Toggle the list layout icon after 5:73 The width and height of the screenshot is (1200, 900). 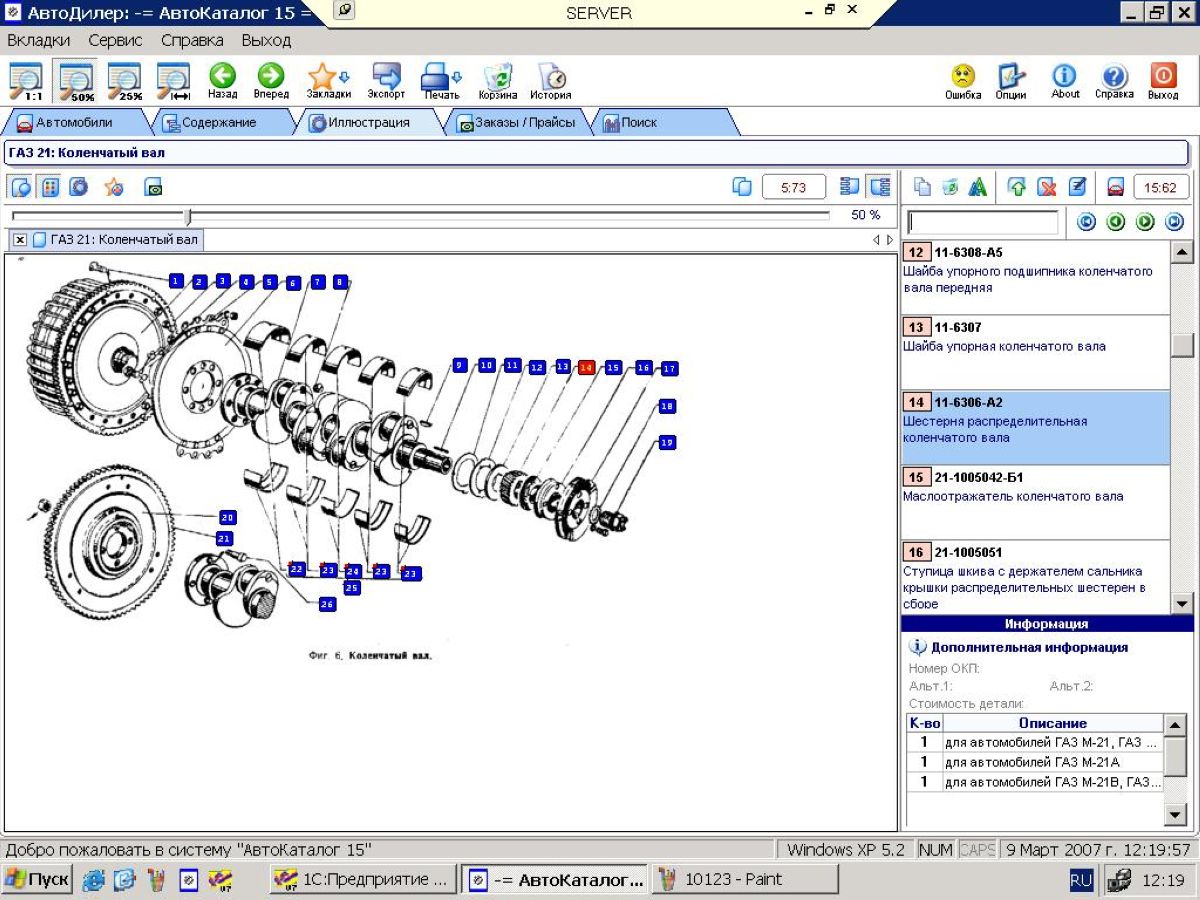coord(850,186)
